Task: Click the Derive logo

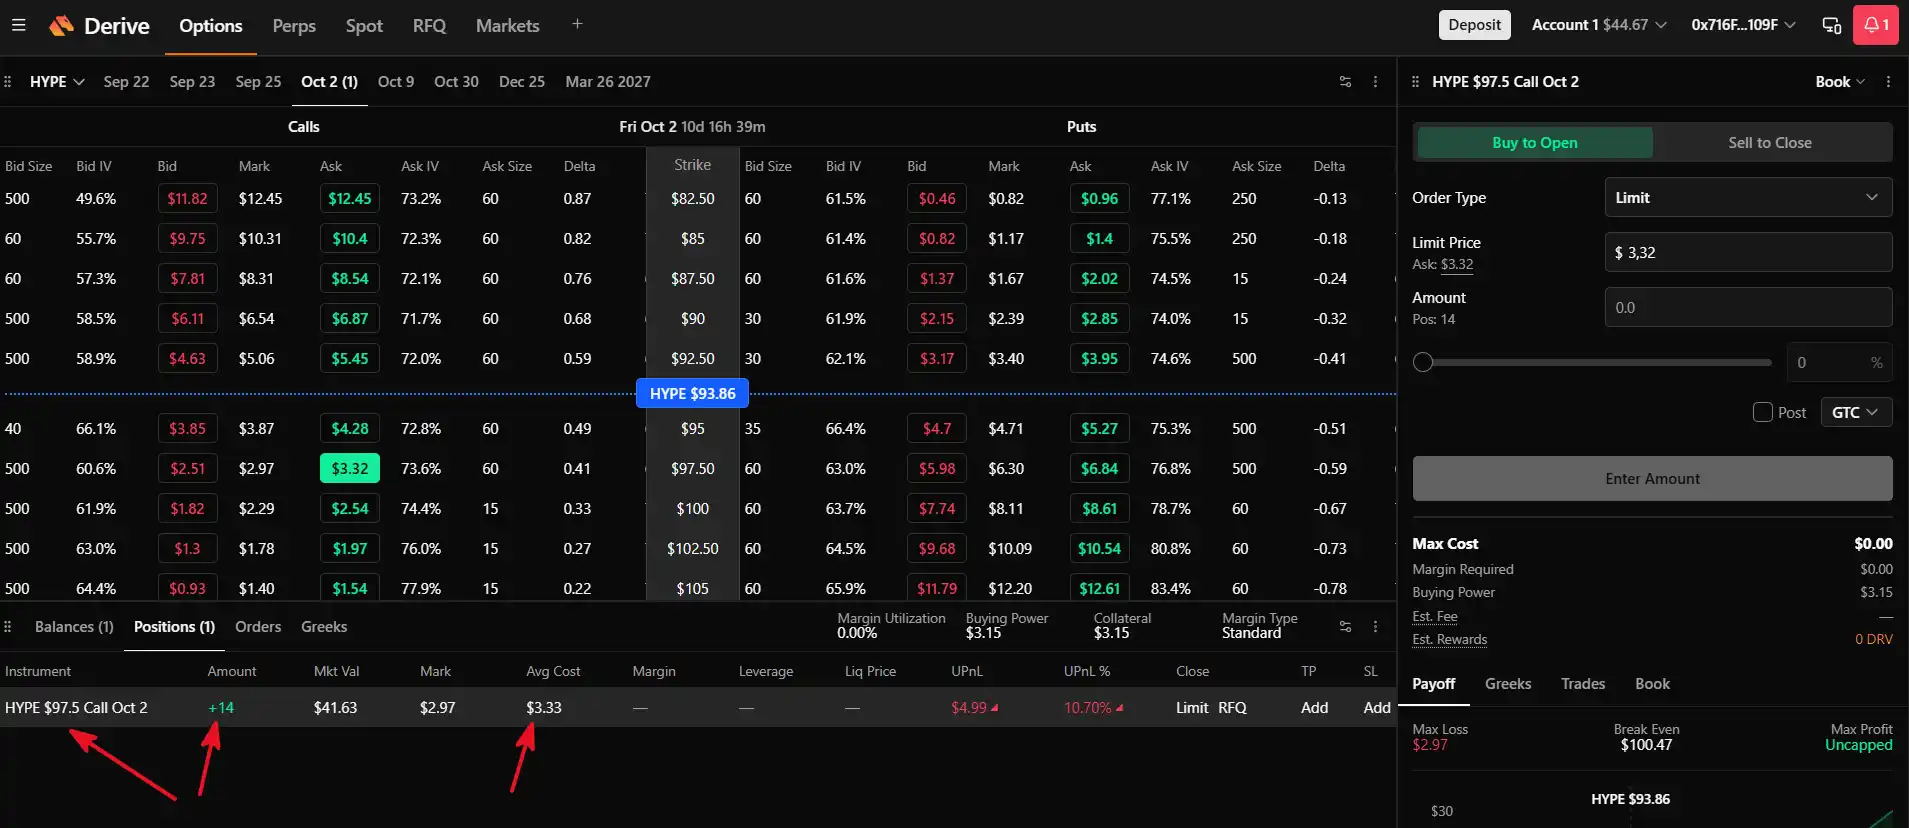Action: (x=99, y=26)
